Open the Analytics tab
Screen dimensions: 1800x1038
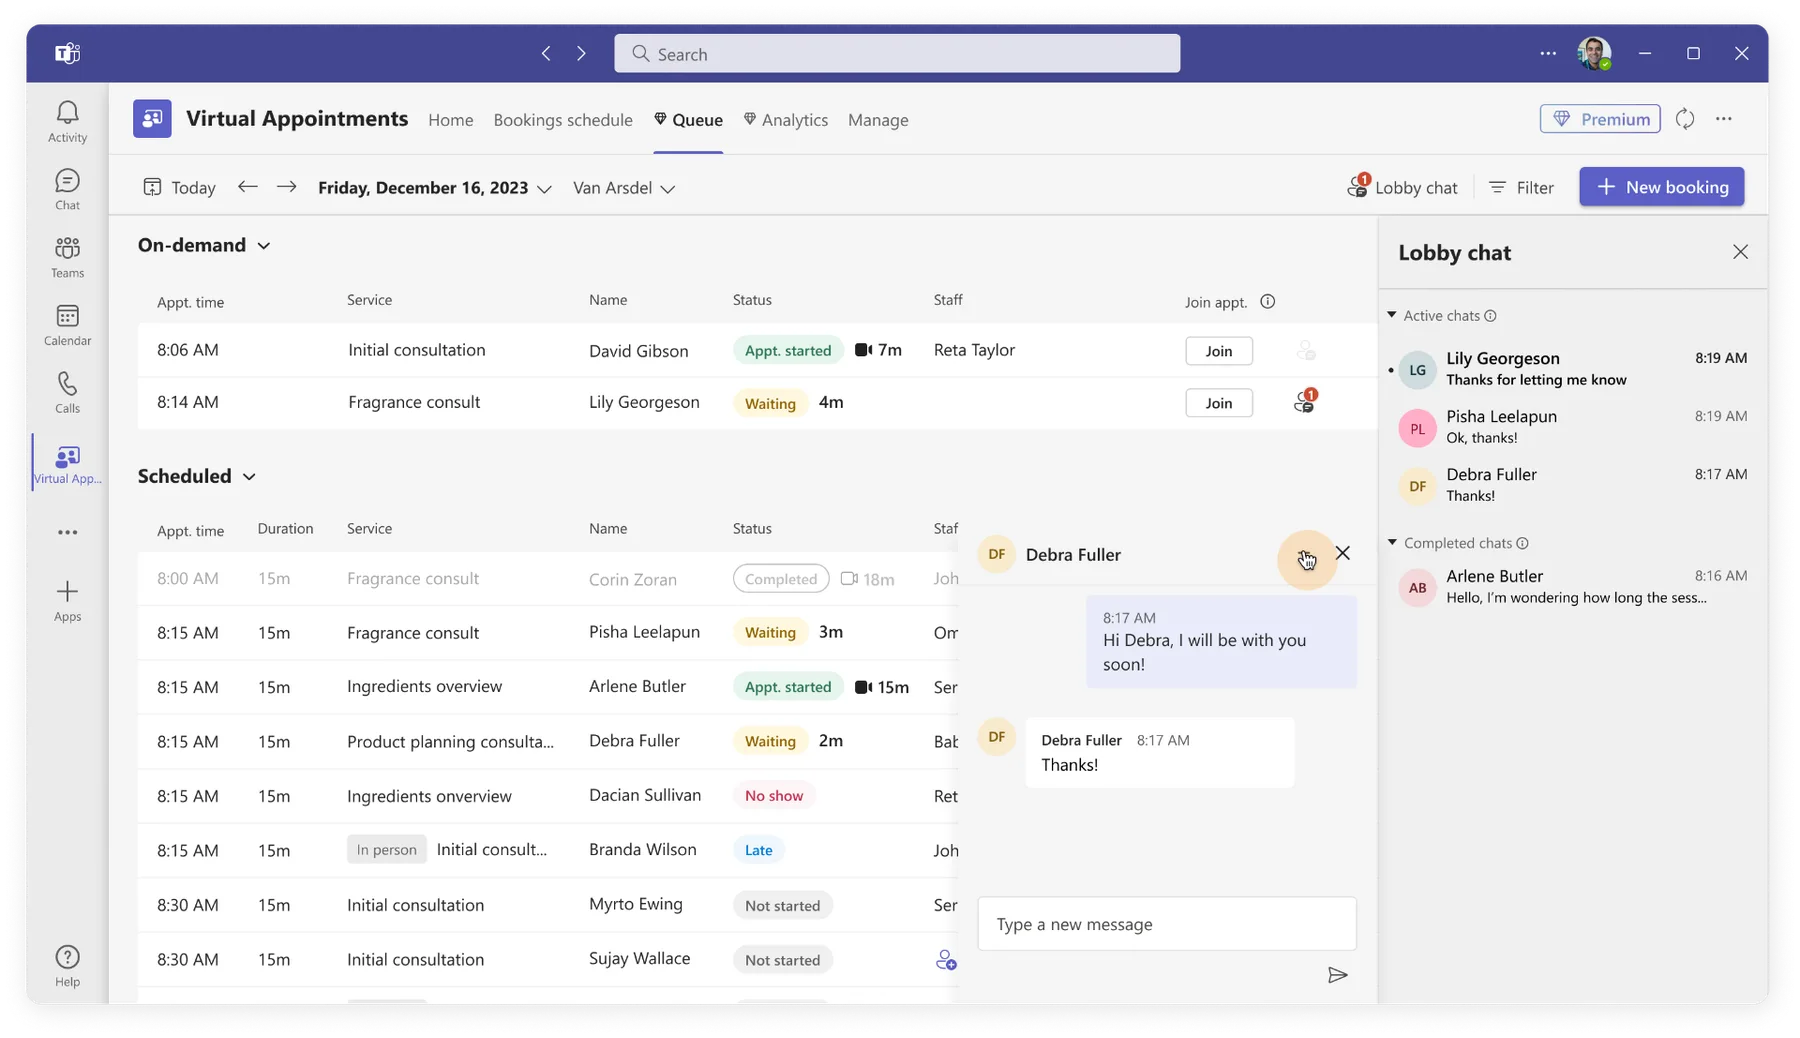coord(786,120)
